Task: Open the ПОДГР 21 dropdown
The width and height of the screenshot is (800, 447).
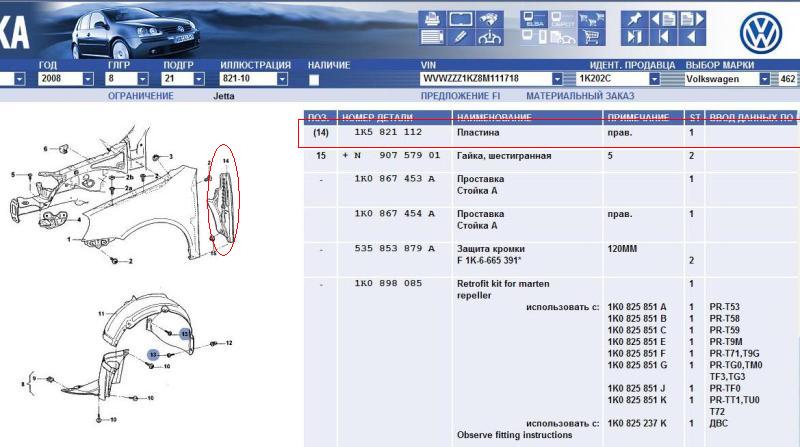Action: pyautogui.click(x=199, y=79)
